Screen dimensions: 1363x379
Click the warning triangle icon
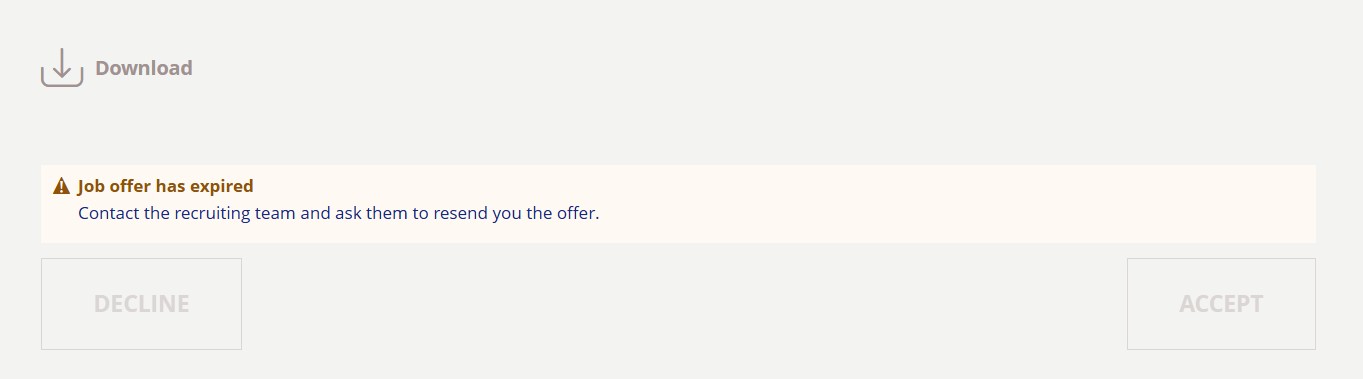[x=61, y=186]
